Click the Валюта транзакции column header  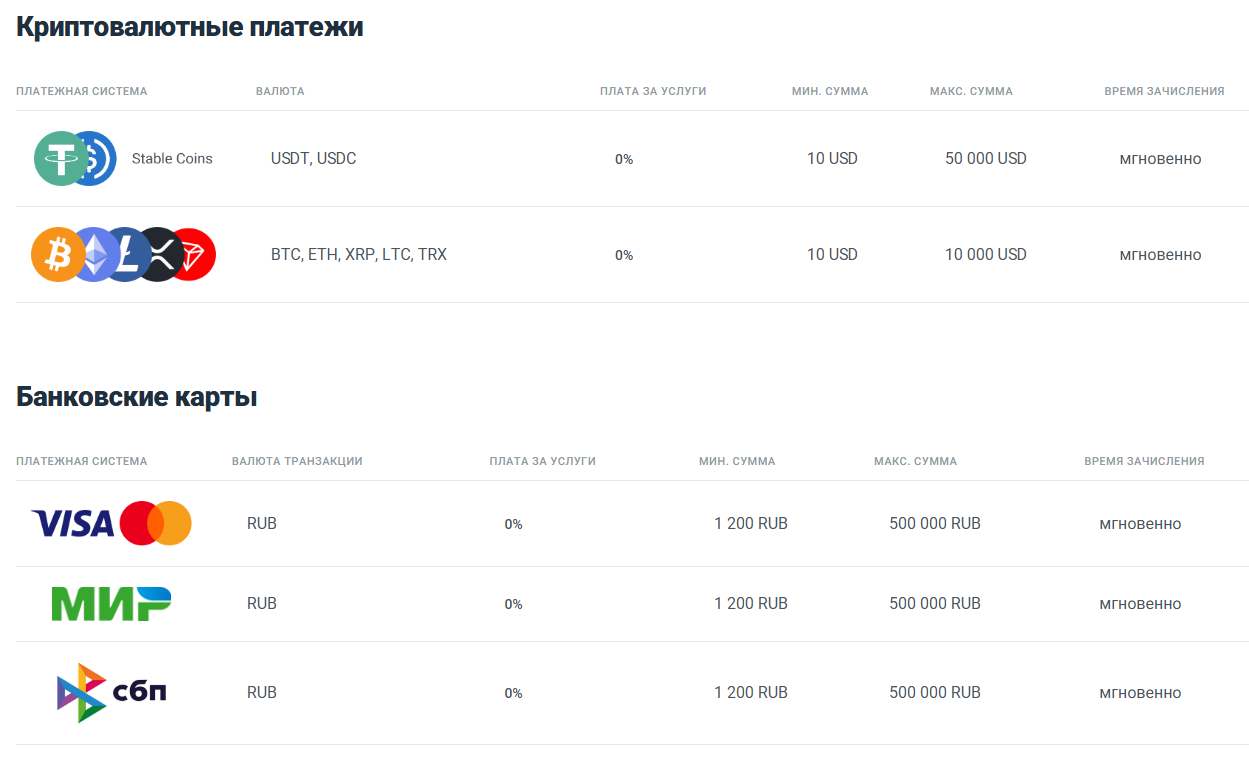point(296,461)
